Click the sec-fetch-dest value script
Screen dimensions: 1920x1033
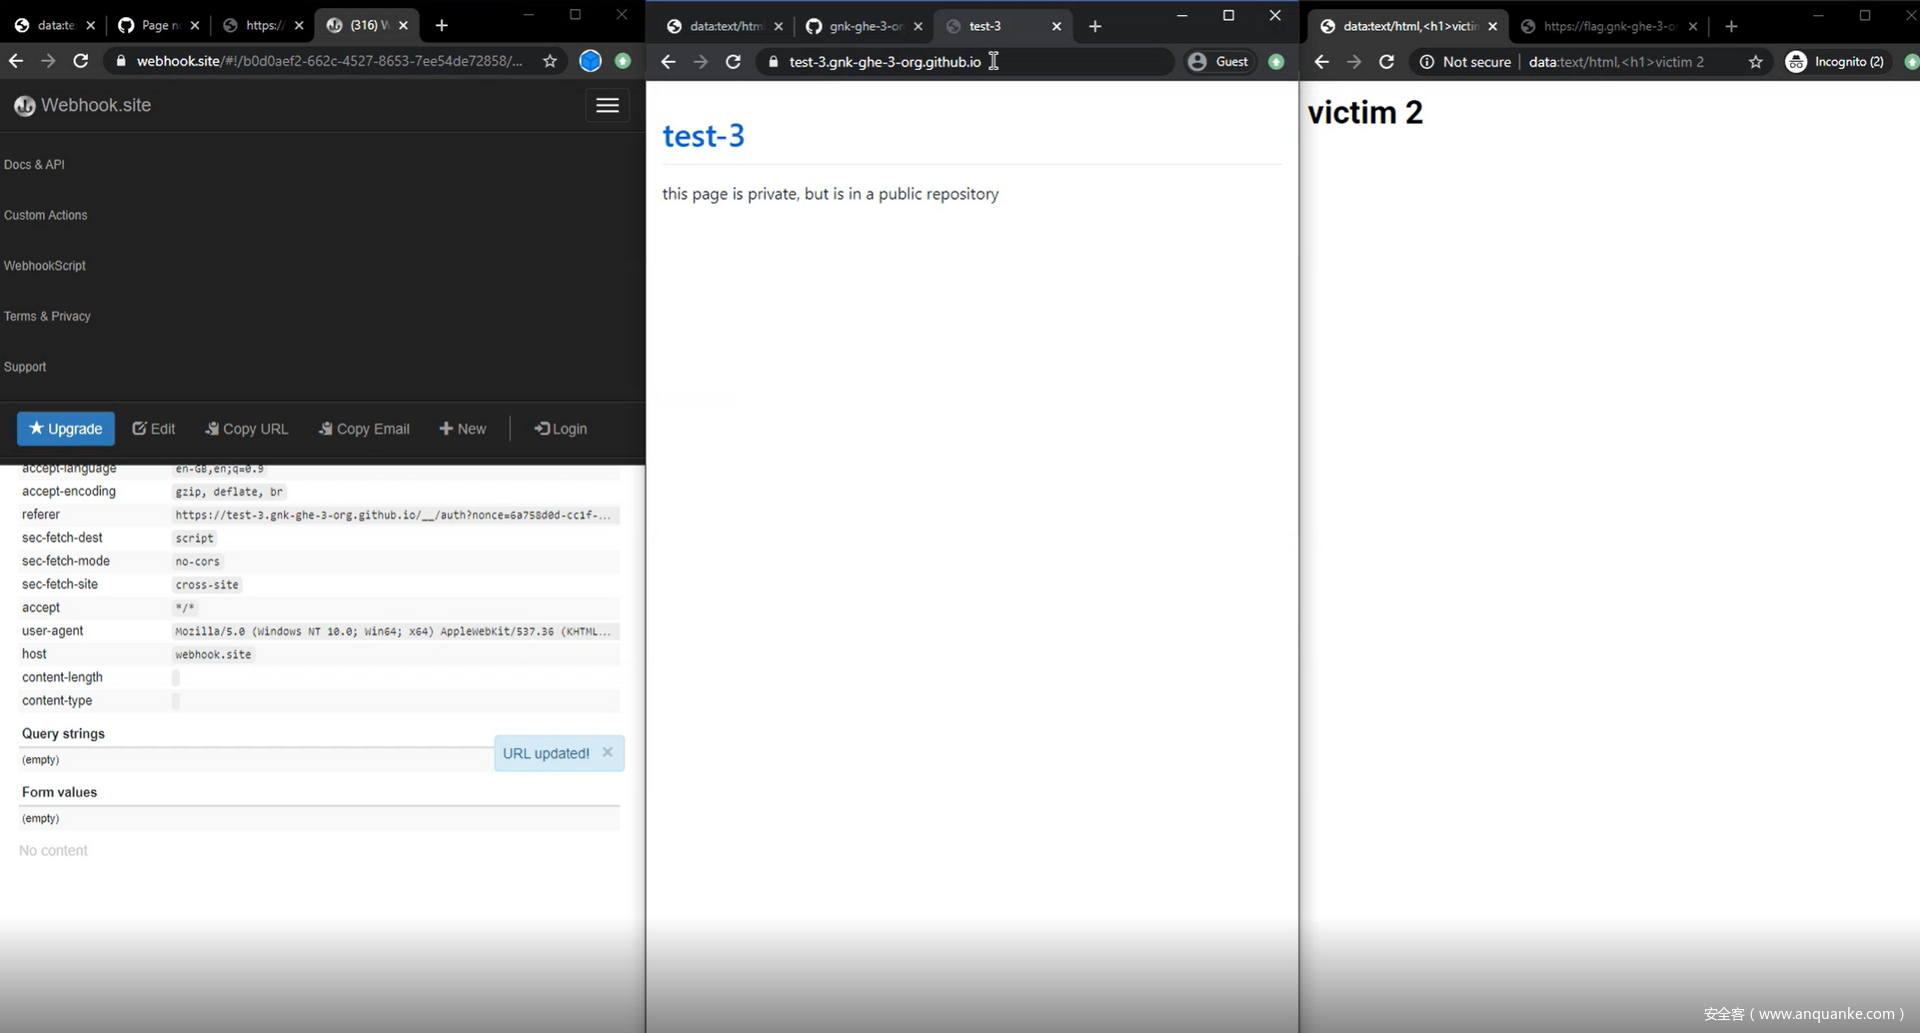(194, 538)
